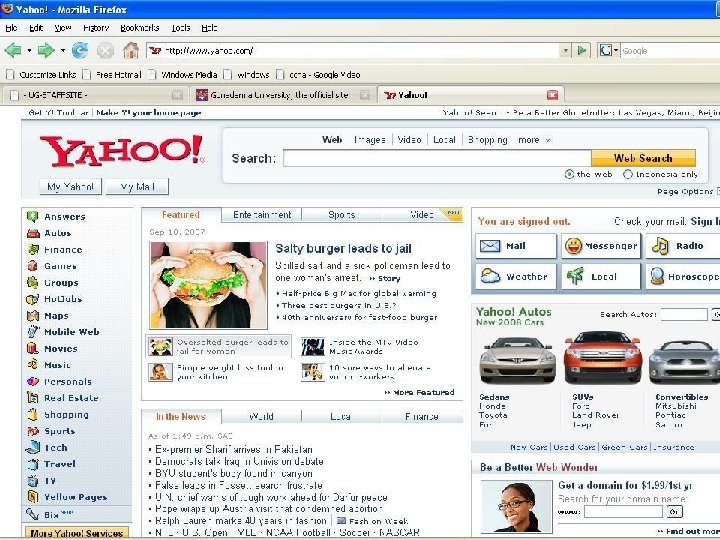The image size is (720, 540).
Task: Click the My Mail button
Action: click(137, 186)
